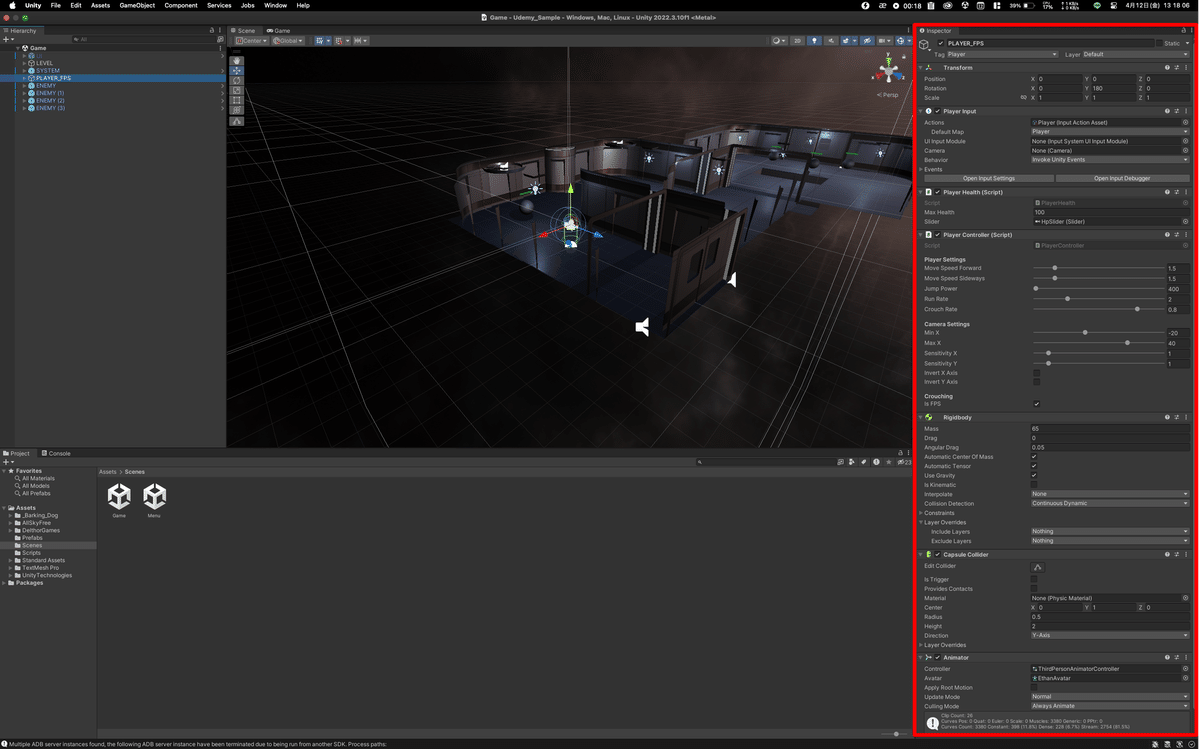1200x749 pixels.
Task: Open Capsule Collider help icon
Action: [x=1167, y=555]
